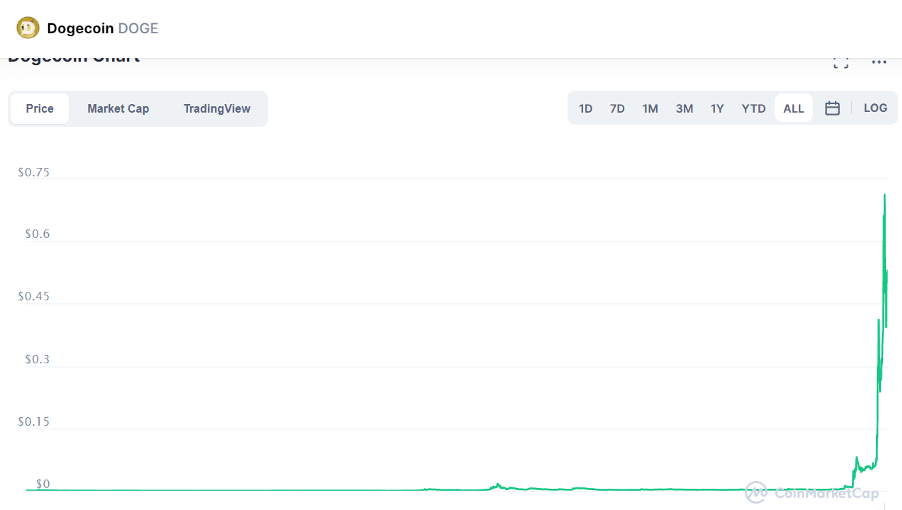Image resolution: width=902 pixels, height=510 pixels.
Task: Click the $0.15 axis label
Action: point(33,422)
